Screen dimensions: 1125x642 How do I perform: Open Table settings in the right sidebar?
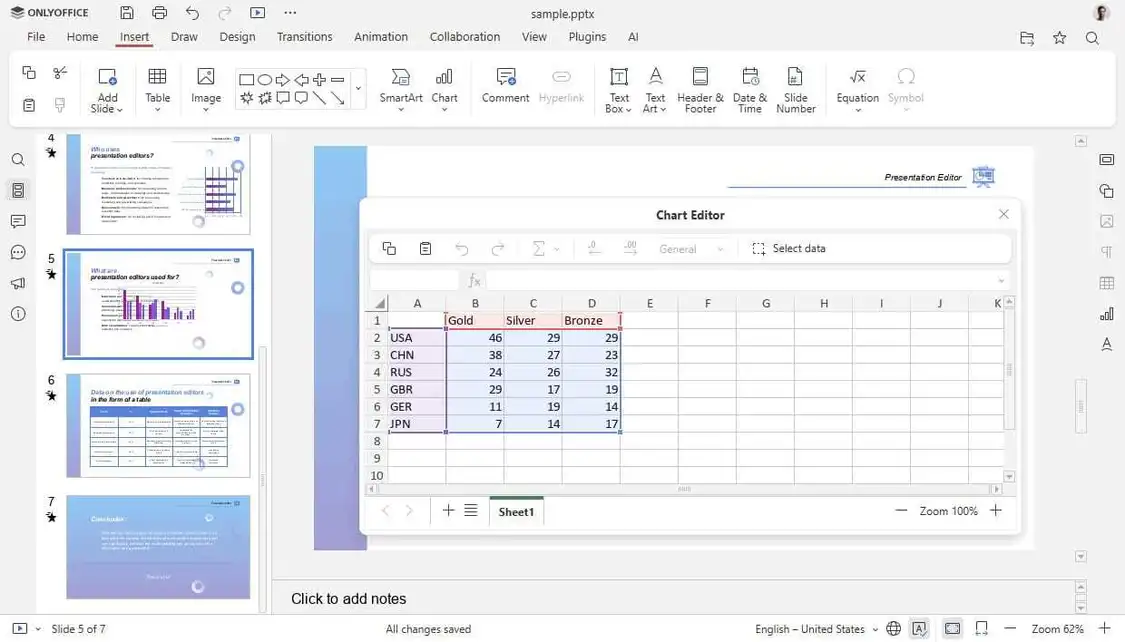pos(1106,282)
